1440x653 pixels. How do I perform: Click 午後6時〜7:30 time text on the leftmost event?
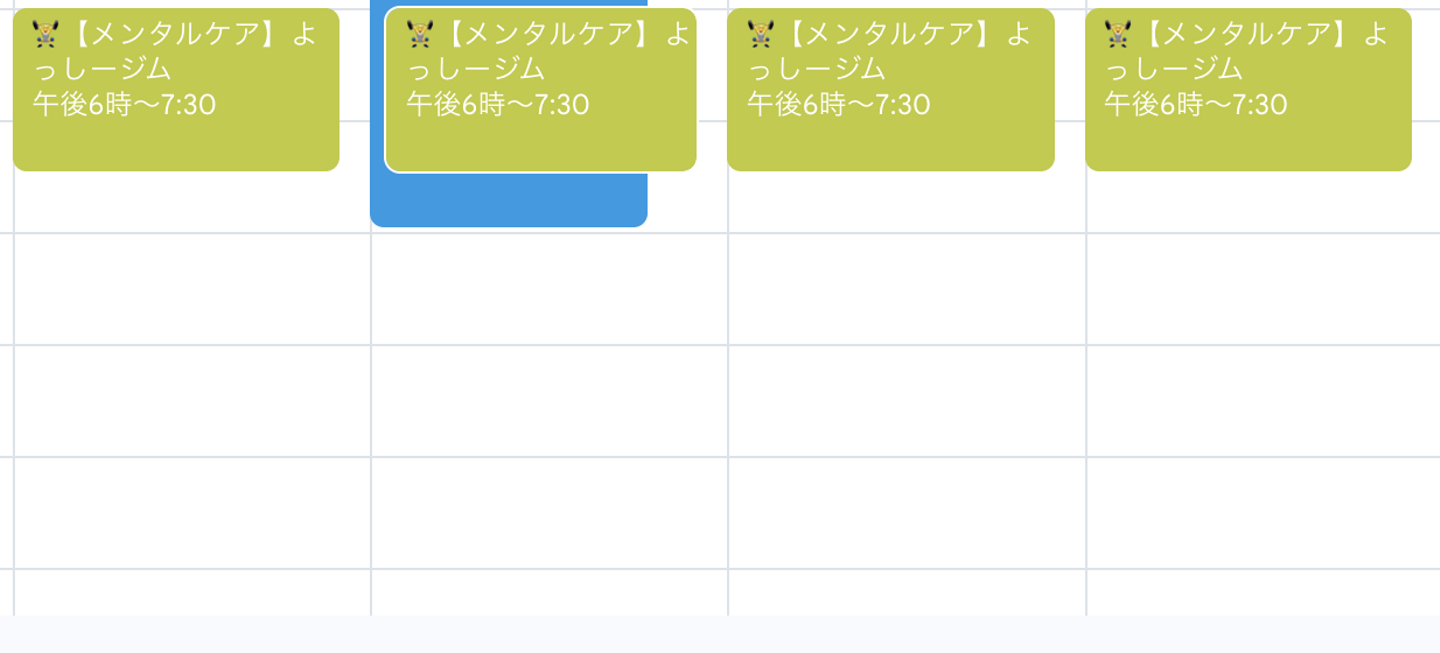124,105
